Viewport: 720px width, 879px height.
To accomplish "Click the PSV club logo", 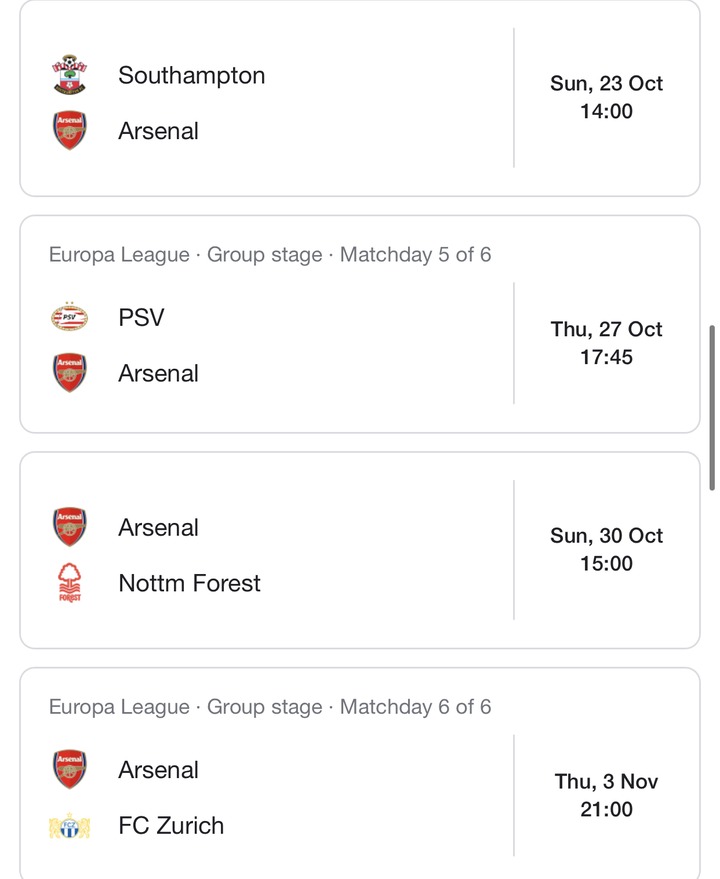I will 70,317.
